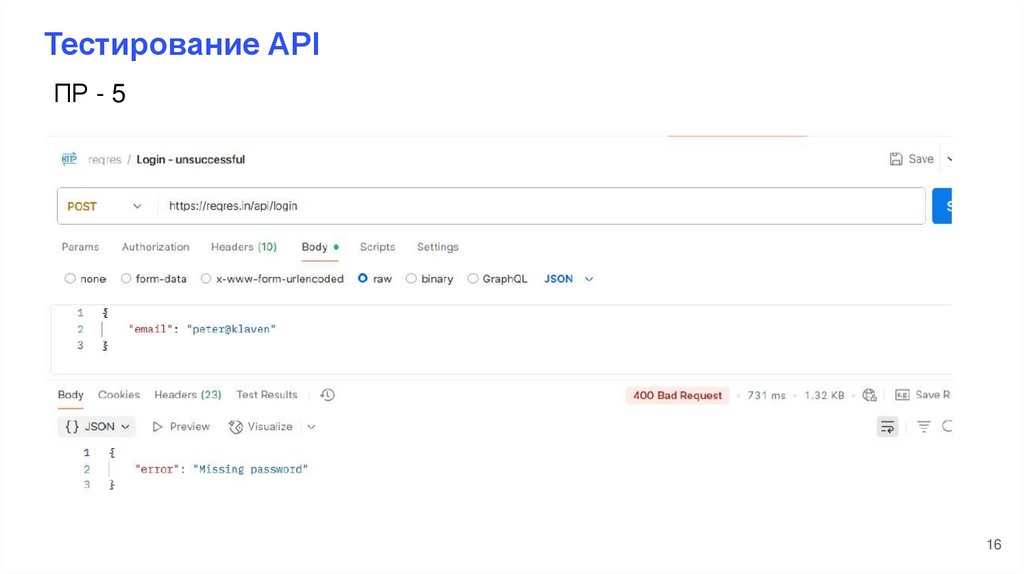Open the response JSON format dropdown
This screenshot has width=1024, height=574.
click(x=98, y=427)
